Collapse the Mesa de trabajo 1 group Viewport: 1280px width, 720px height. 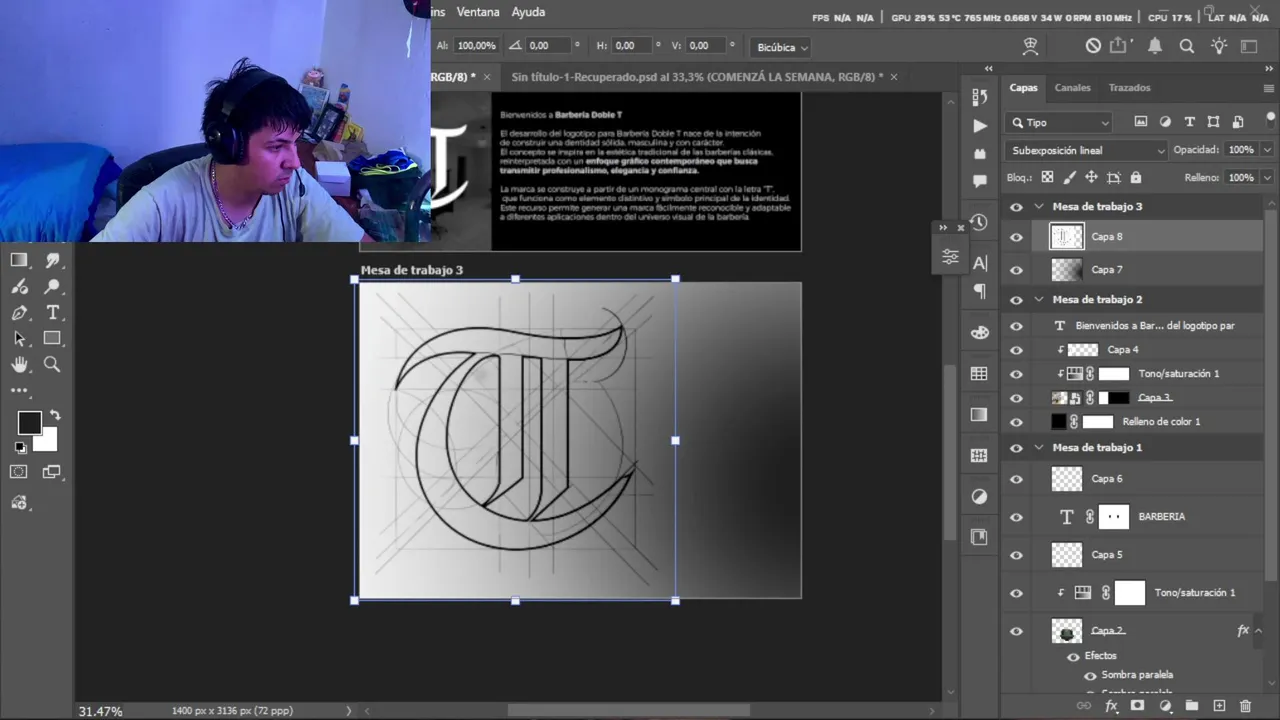point(1039,448)
